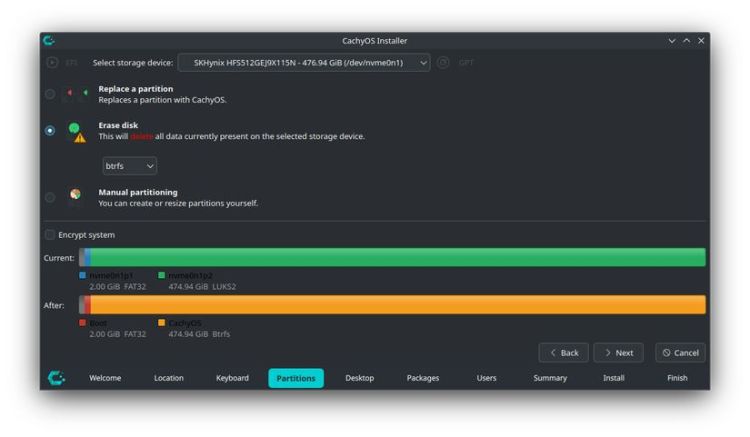Image resolution: width=750 pixels, height=437 pixels.
Task: Open the title bar keep-below chevron menu
Action: [672, 40]
